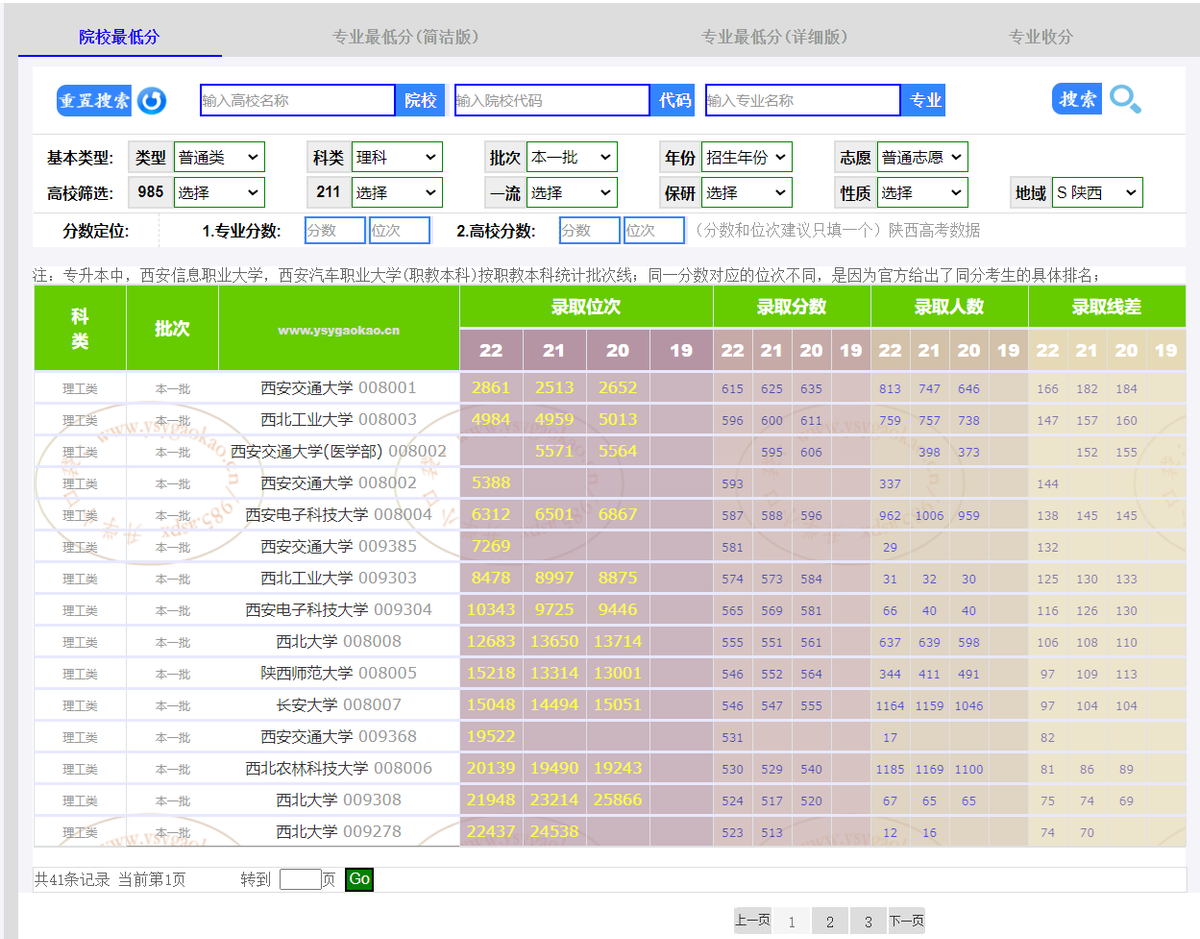
Task: Select the 西安交通大学 008001 row
Action: [338, 388]
